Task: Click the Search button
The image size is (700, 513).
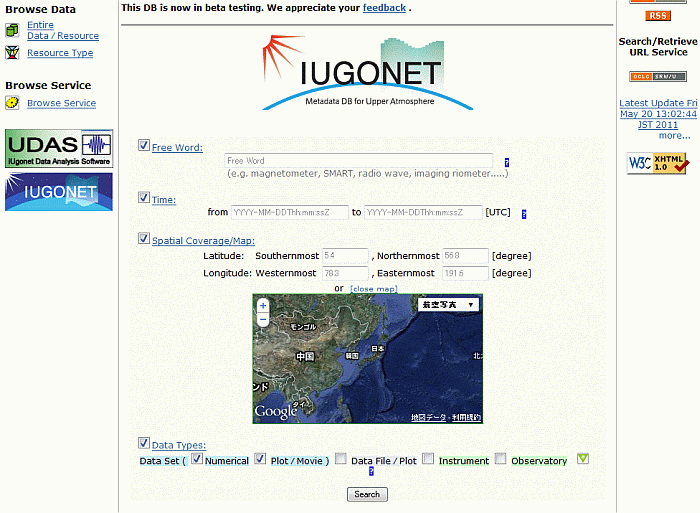Action: tap(367, 494)
